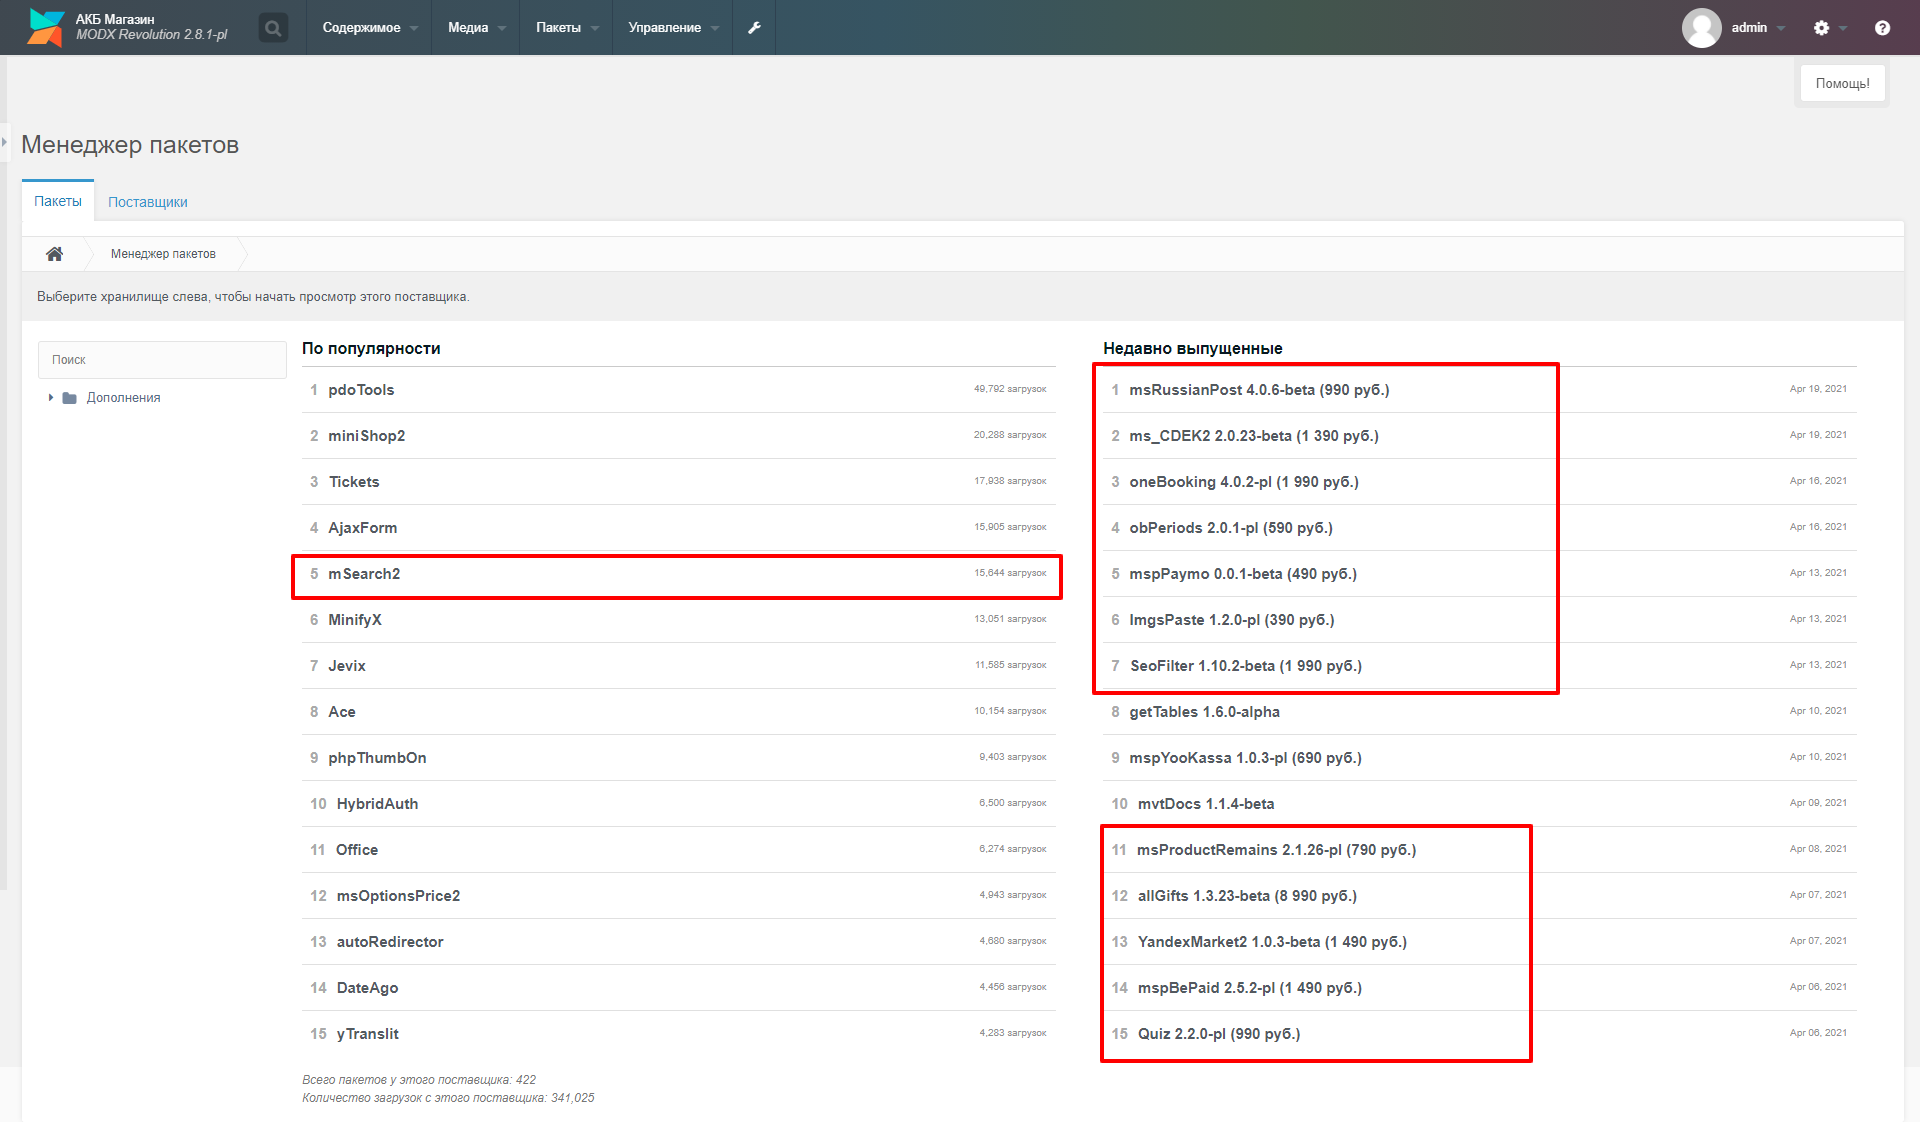Focus the Поиск search field
This screenshot has width=1920, height=1122.
162,360
